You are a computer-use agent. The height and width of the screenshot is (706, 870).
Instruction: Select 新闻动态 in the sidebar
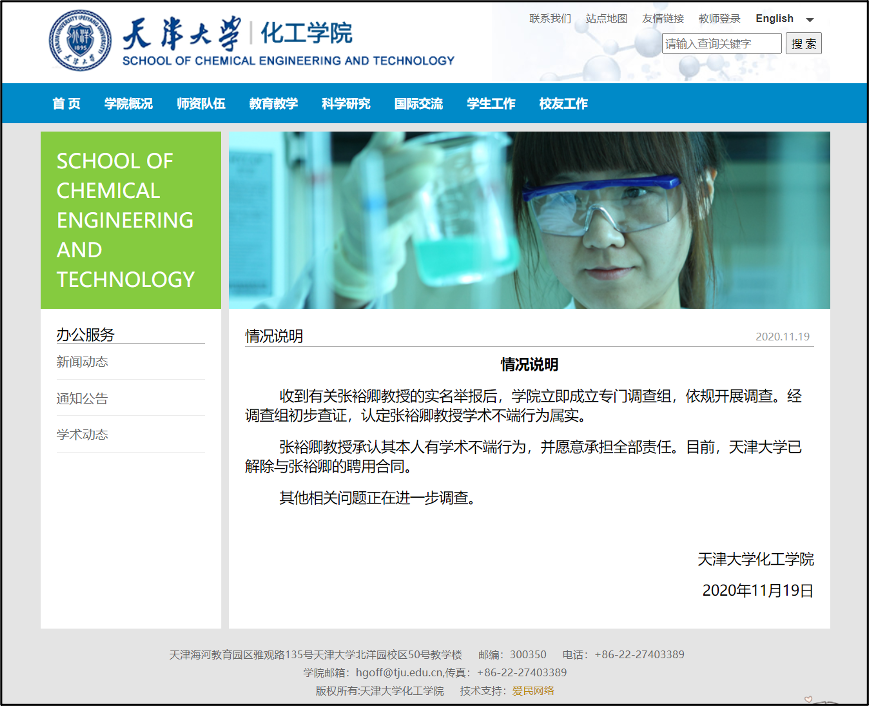(x=82, y=362)
